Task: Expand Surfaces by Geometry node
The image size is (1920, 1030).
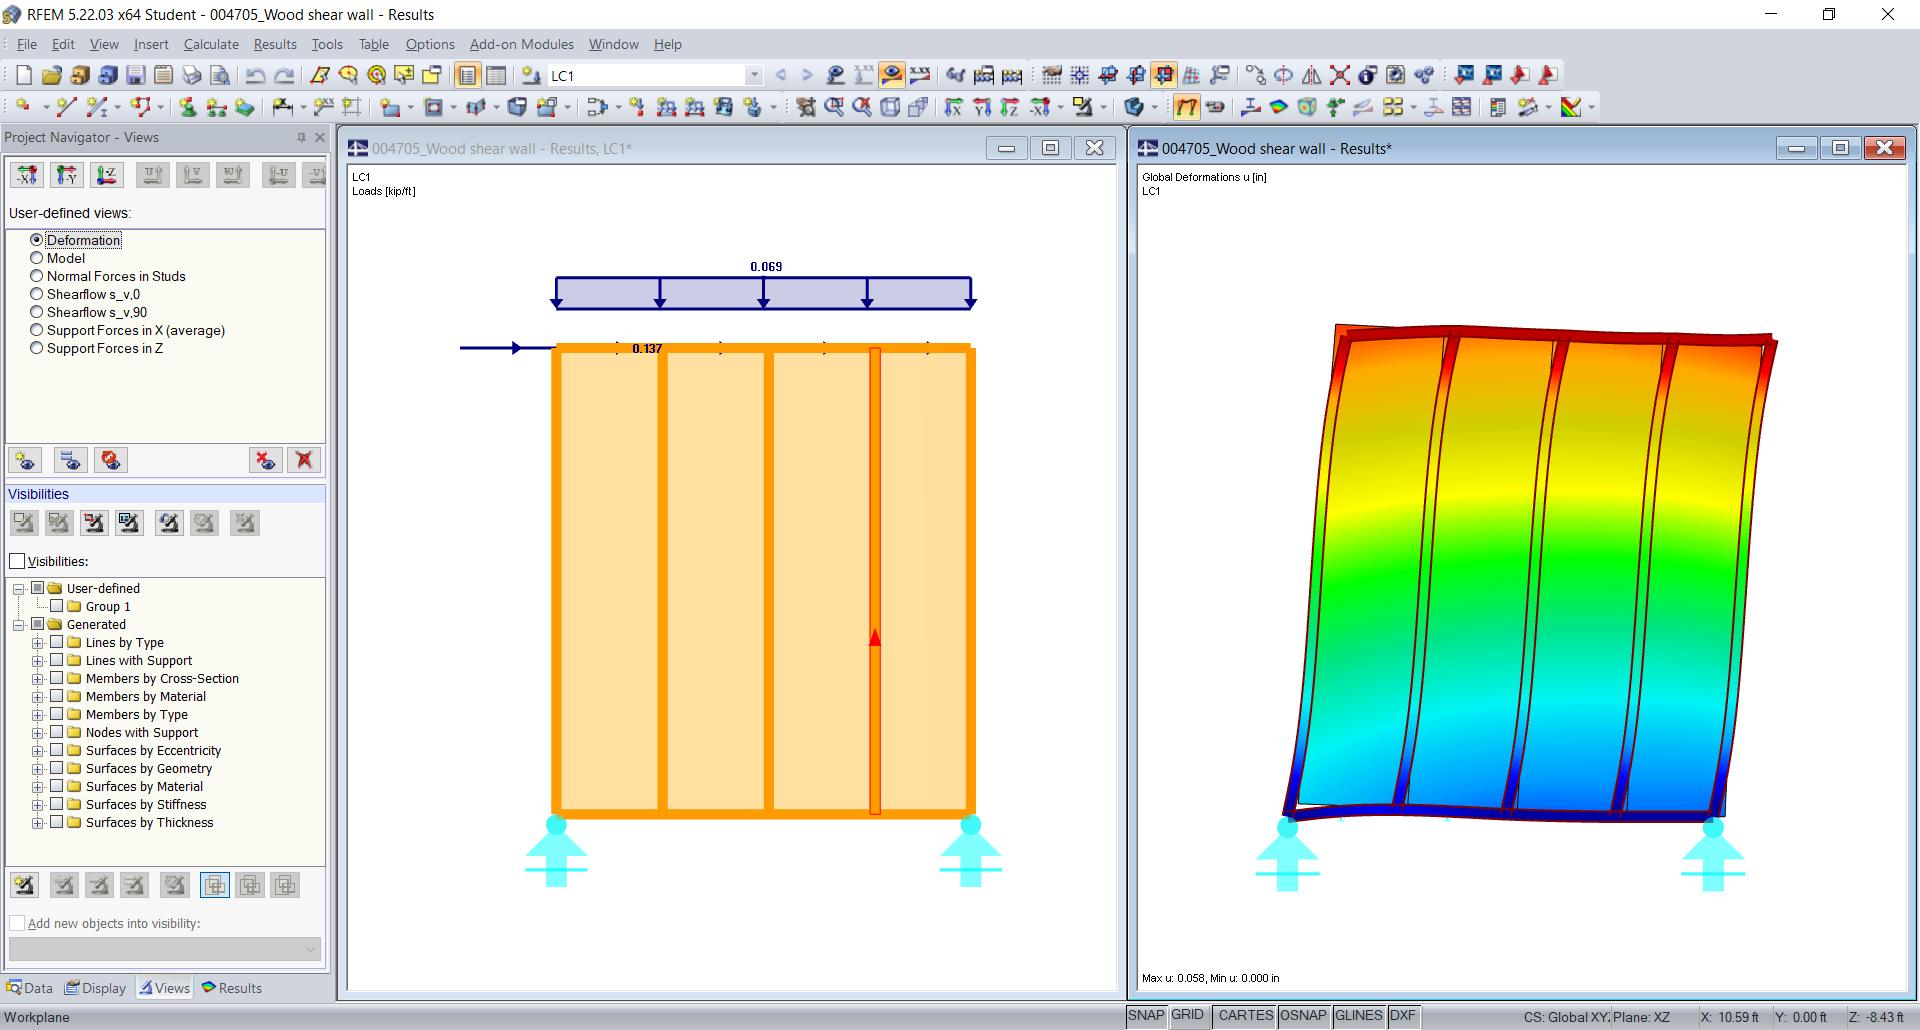Action: pos(38,769)
